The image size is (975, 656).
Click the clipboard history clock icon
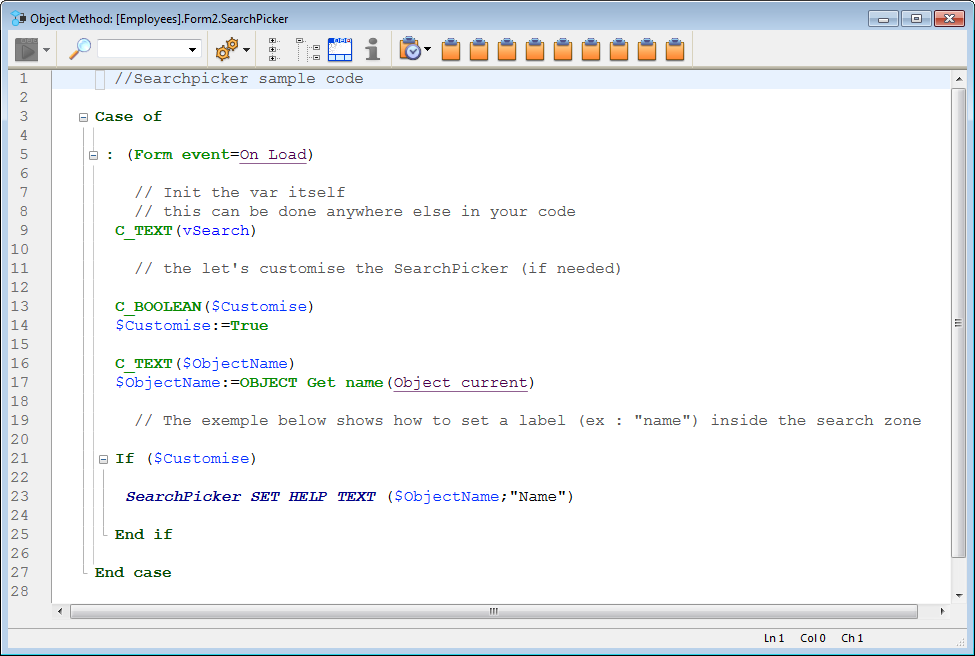[x=410, y=49]
